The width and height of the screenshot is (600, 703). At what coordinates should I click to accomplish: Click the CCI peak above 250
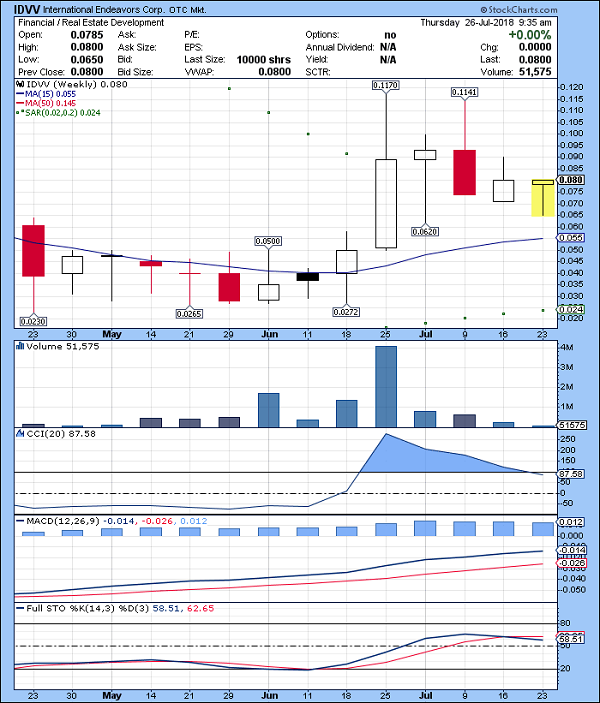pyautogui.click(x=386, y=435)
